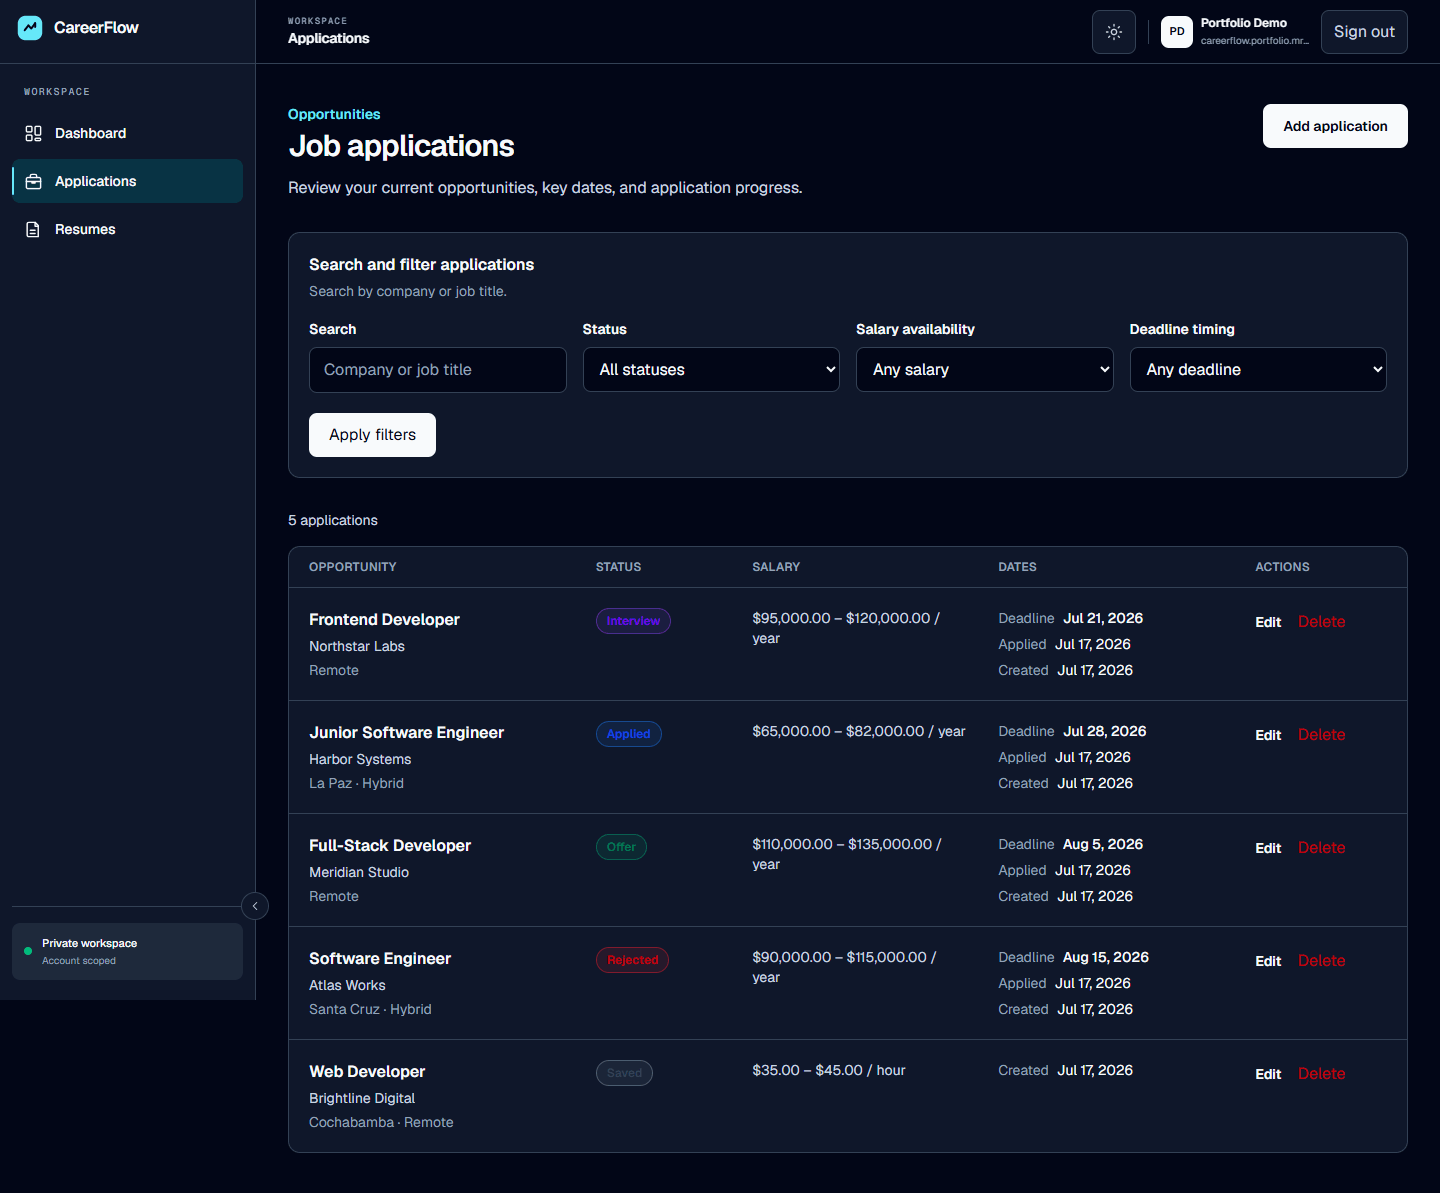Click the Dashboard grid icon in sidebar
Screen dimensions: 1440x1193
coord(33,133)
